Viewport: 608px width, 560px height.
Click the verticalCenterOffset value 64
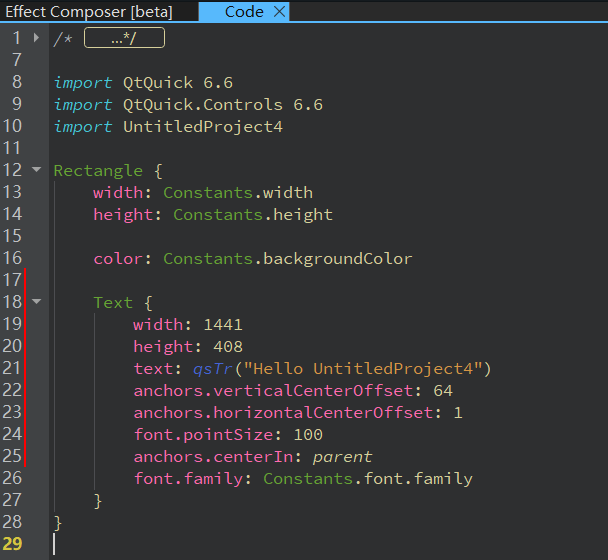coord(443,390)
